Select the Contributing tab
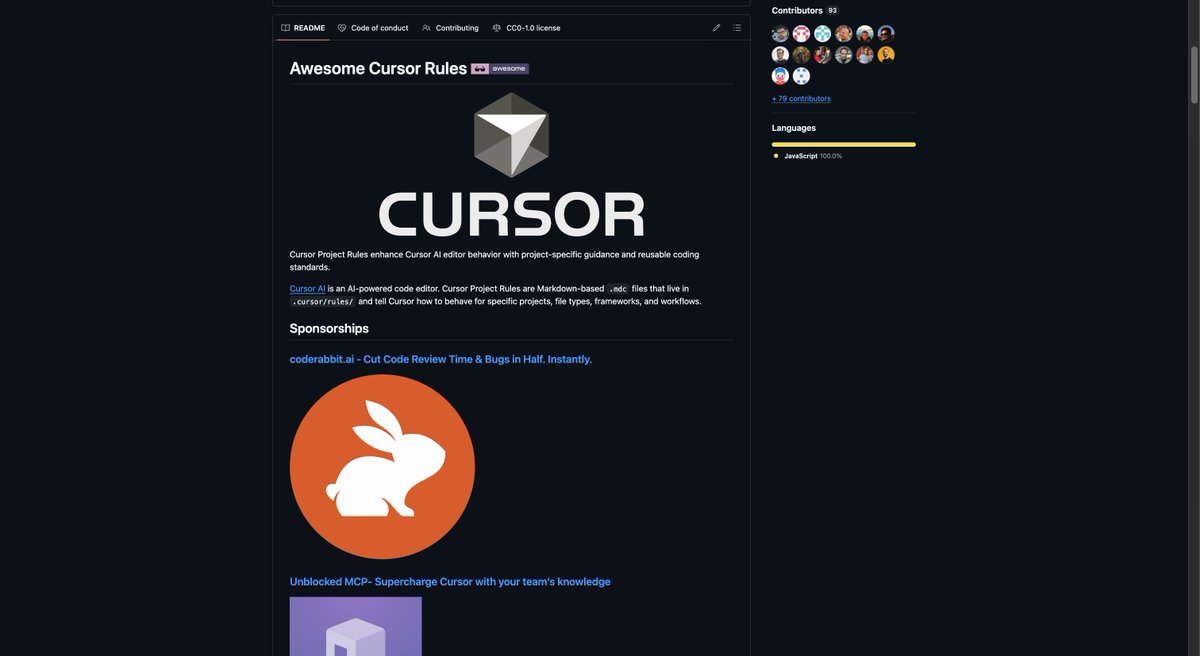The height and width of the screenshot is (656, 1200). (x=450, y=28)
